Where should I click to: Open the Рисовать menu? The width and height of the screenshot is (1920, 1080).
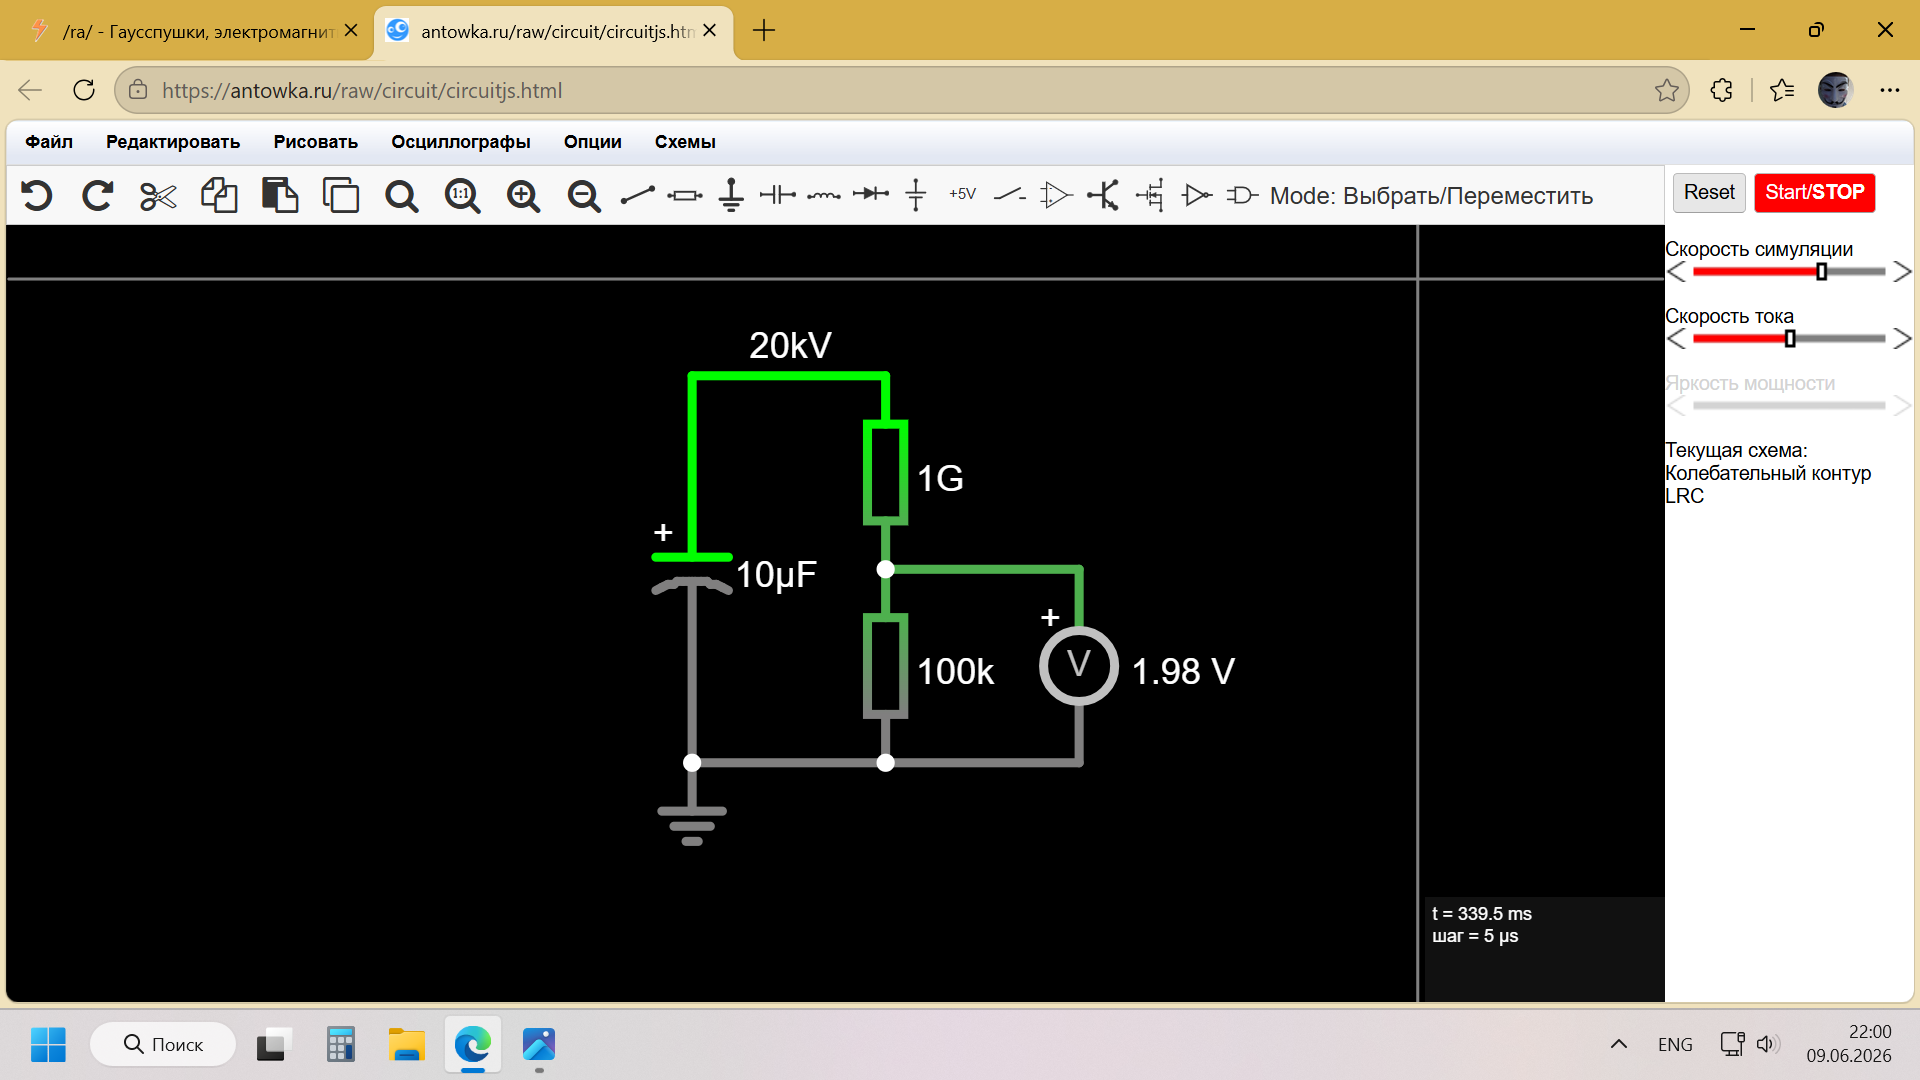(316, 142)
